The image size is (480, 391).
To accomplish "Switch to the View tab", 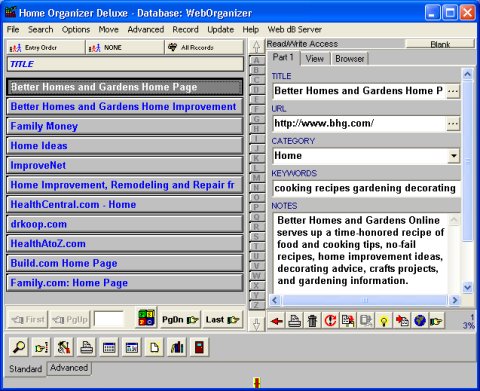I will (x=314, y=59).
